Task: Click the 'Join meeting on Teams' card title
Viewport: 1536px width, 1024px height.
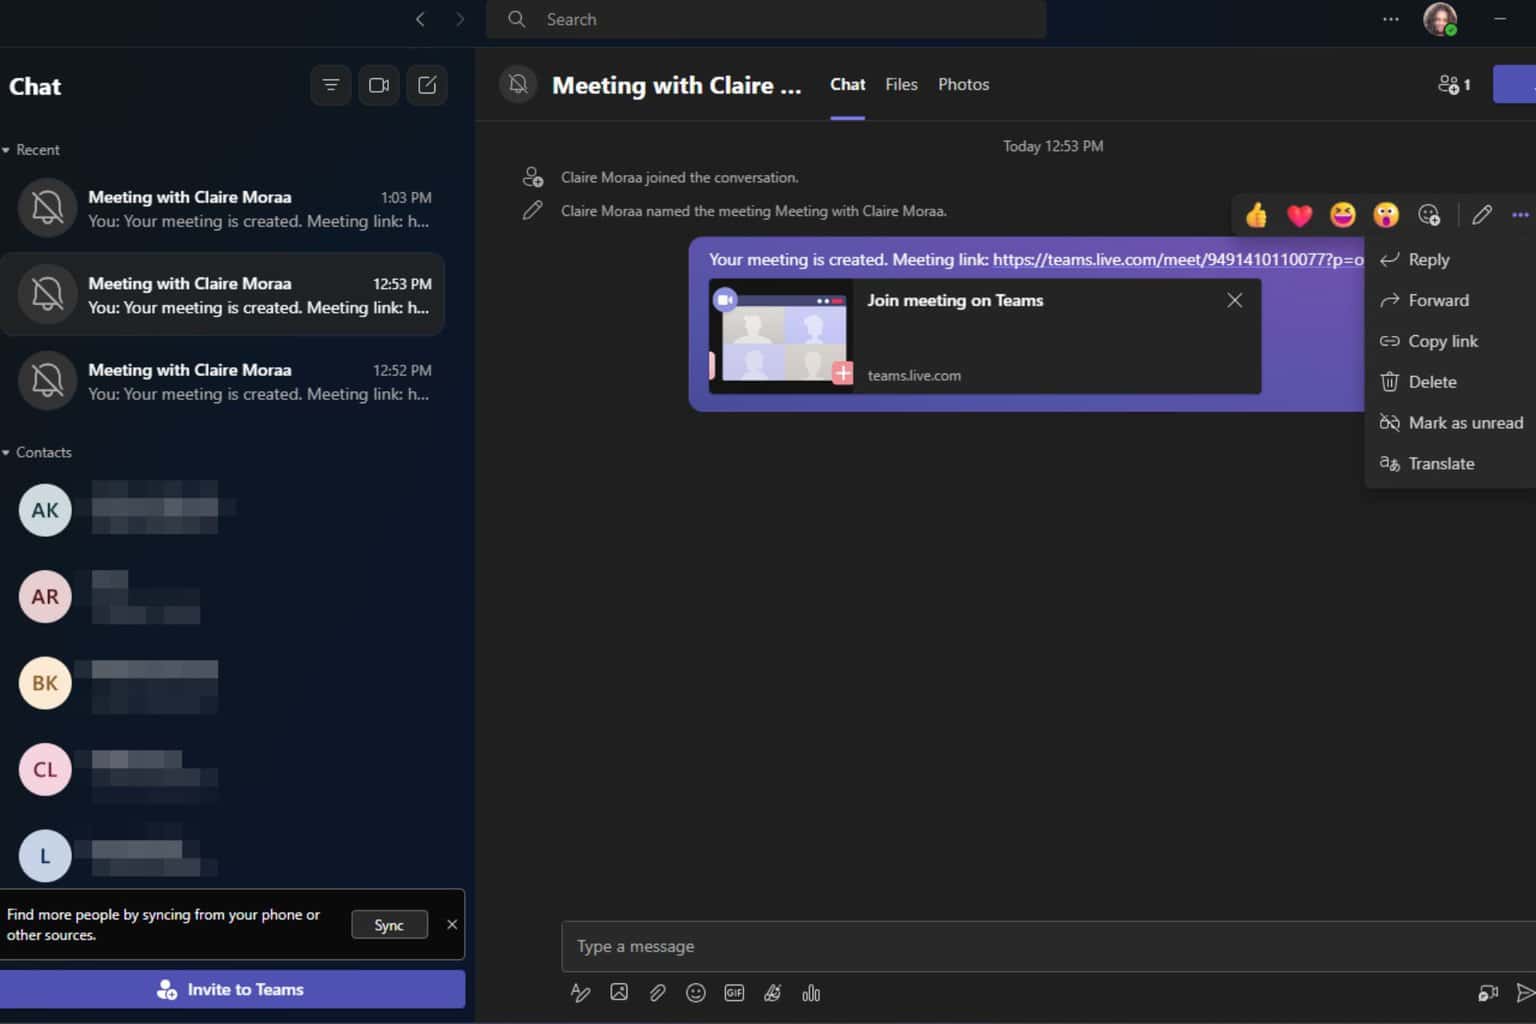Action: [x=955, y=300]
